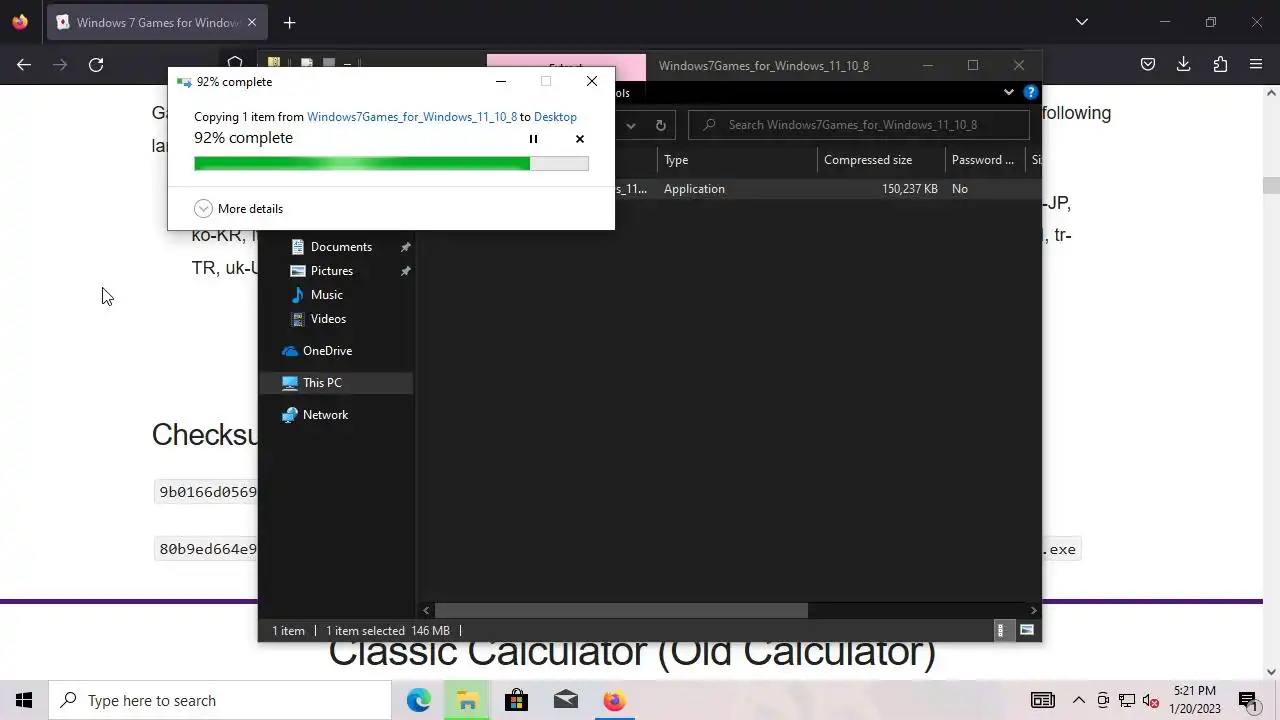Viewport: 1280px width, 720px height.
Task: Sort by the Type column
Action: (737, 160)
